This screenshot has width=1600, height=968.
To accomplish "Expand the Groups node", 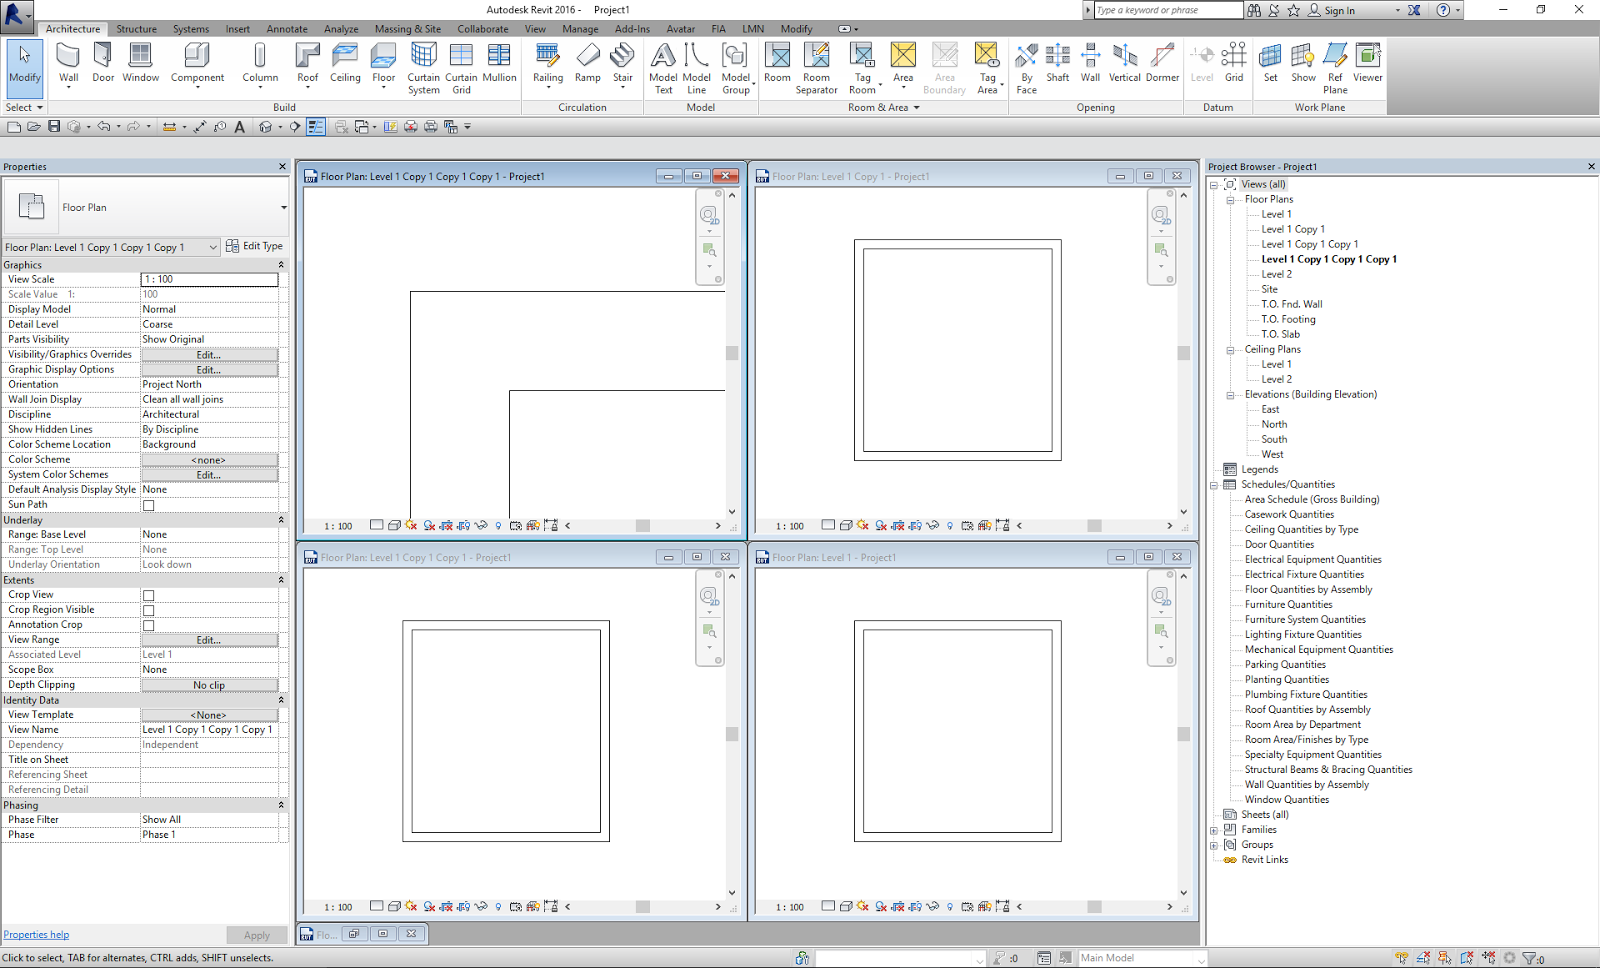I will [x=1214, y=845].
